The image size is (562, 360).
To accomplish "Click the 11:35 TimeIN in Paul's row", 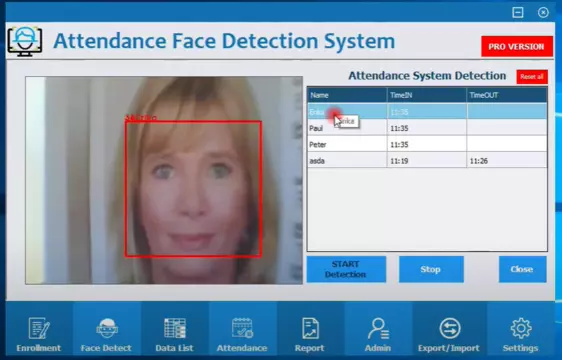I will pyautogui.click(x=427, y=128).
